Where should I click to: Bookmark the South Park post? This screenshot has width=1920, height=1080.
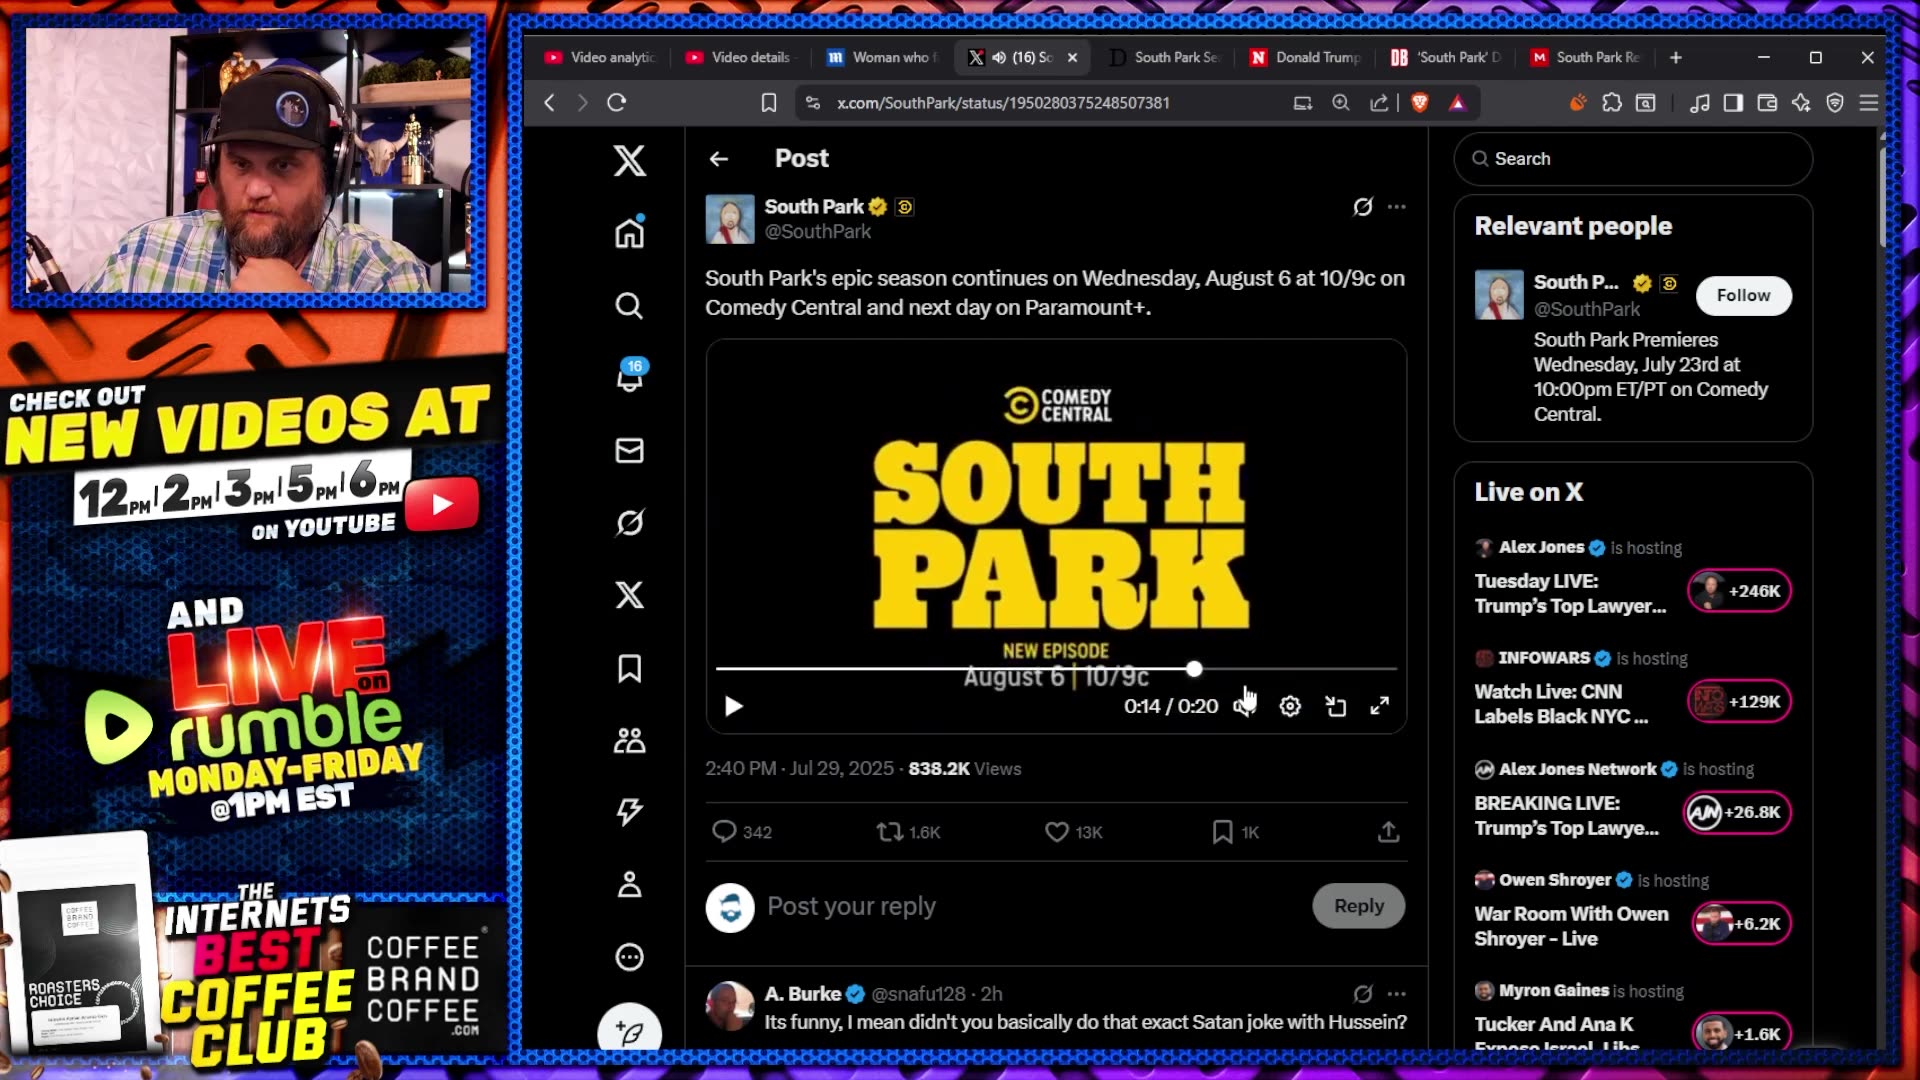coord(1221,831)
